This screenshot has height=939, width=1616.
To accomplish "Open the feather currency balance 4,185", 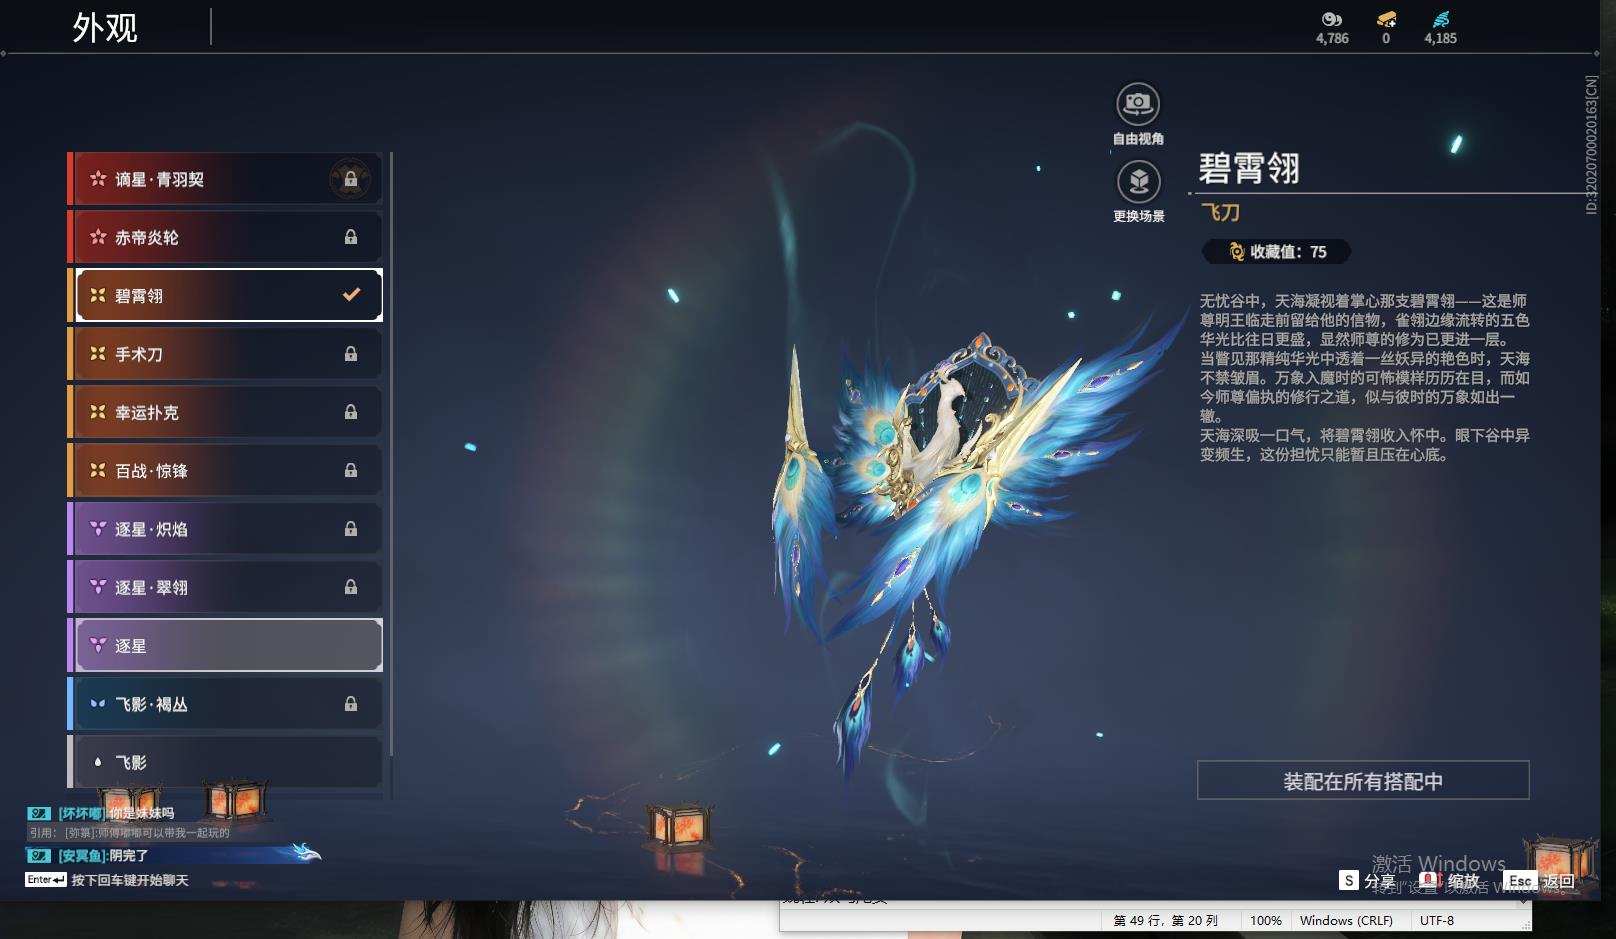I will (1440, 28).
